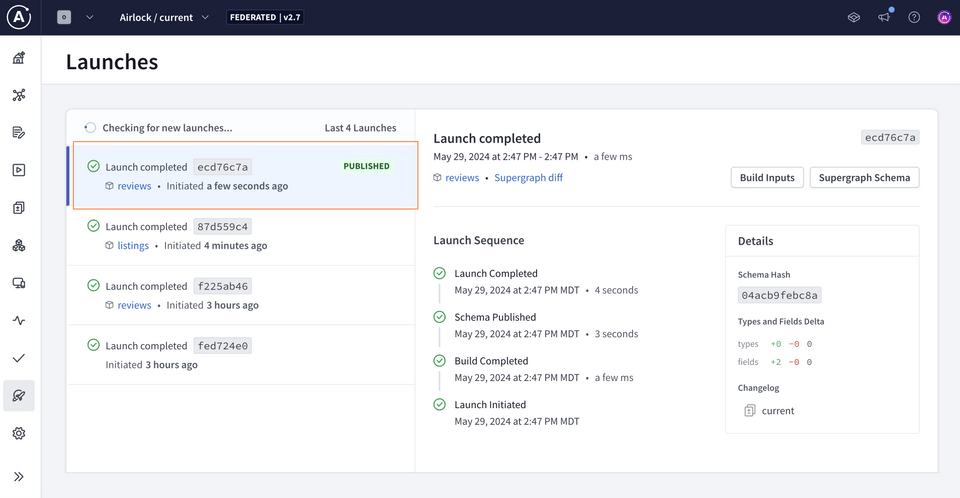Click the Build Completed step check icon

click(440, 361)
